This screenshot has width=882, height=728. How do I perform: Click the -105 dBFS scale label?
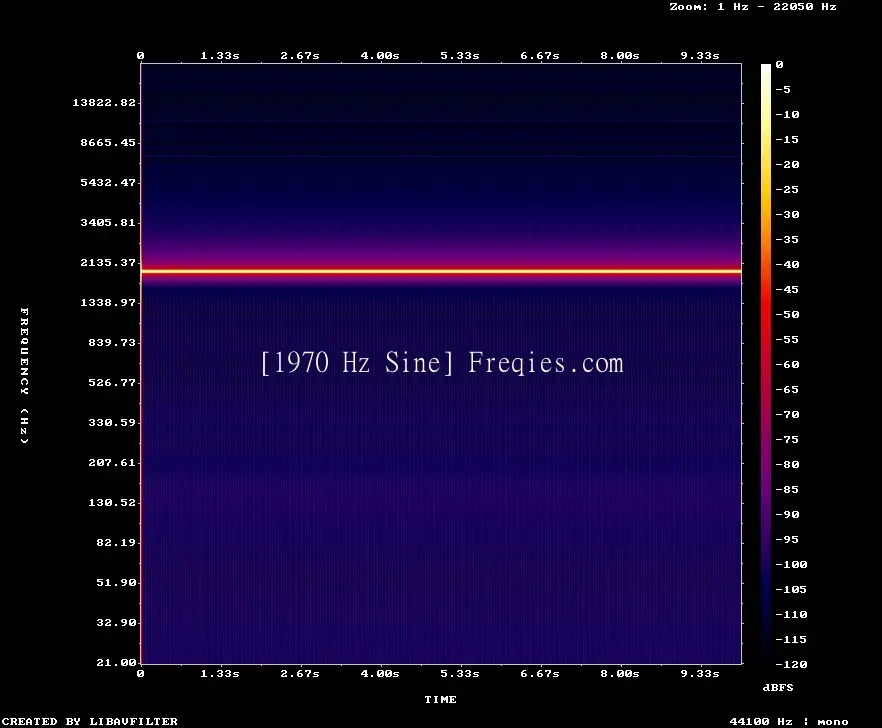(791, 590)
